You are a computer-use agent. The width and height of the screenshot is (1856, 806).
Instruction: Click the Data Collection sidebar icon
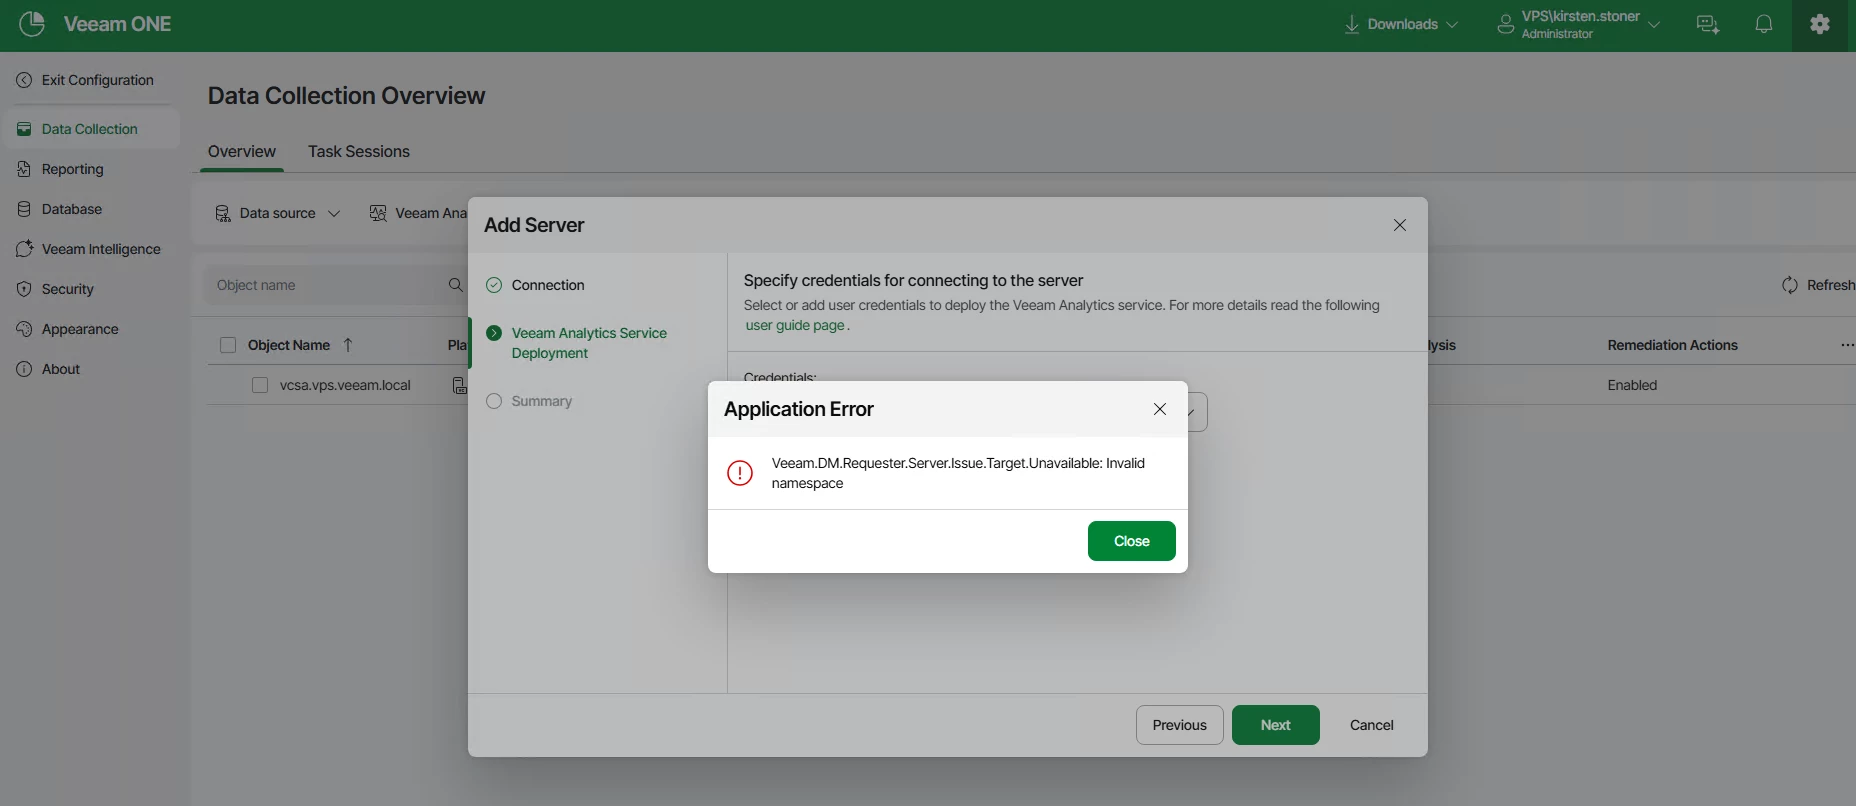tap(24, 129)
